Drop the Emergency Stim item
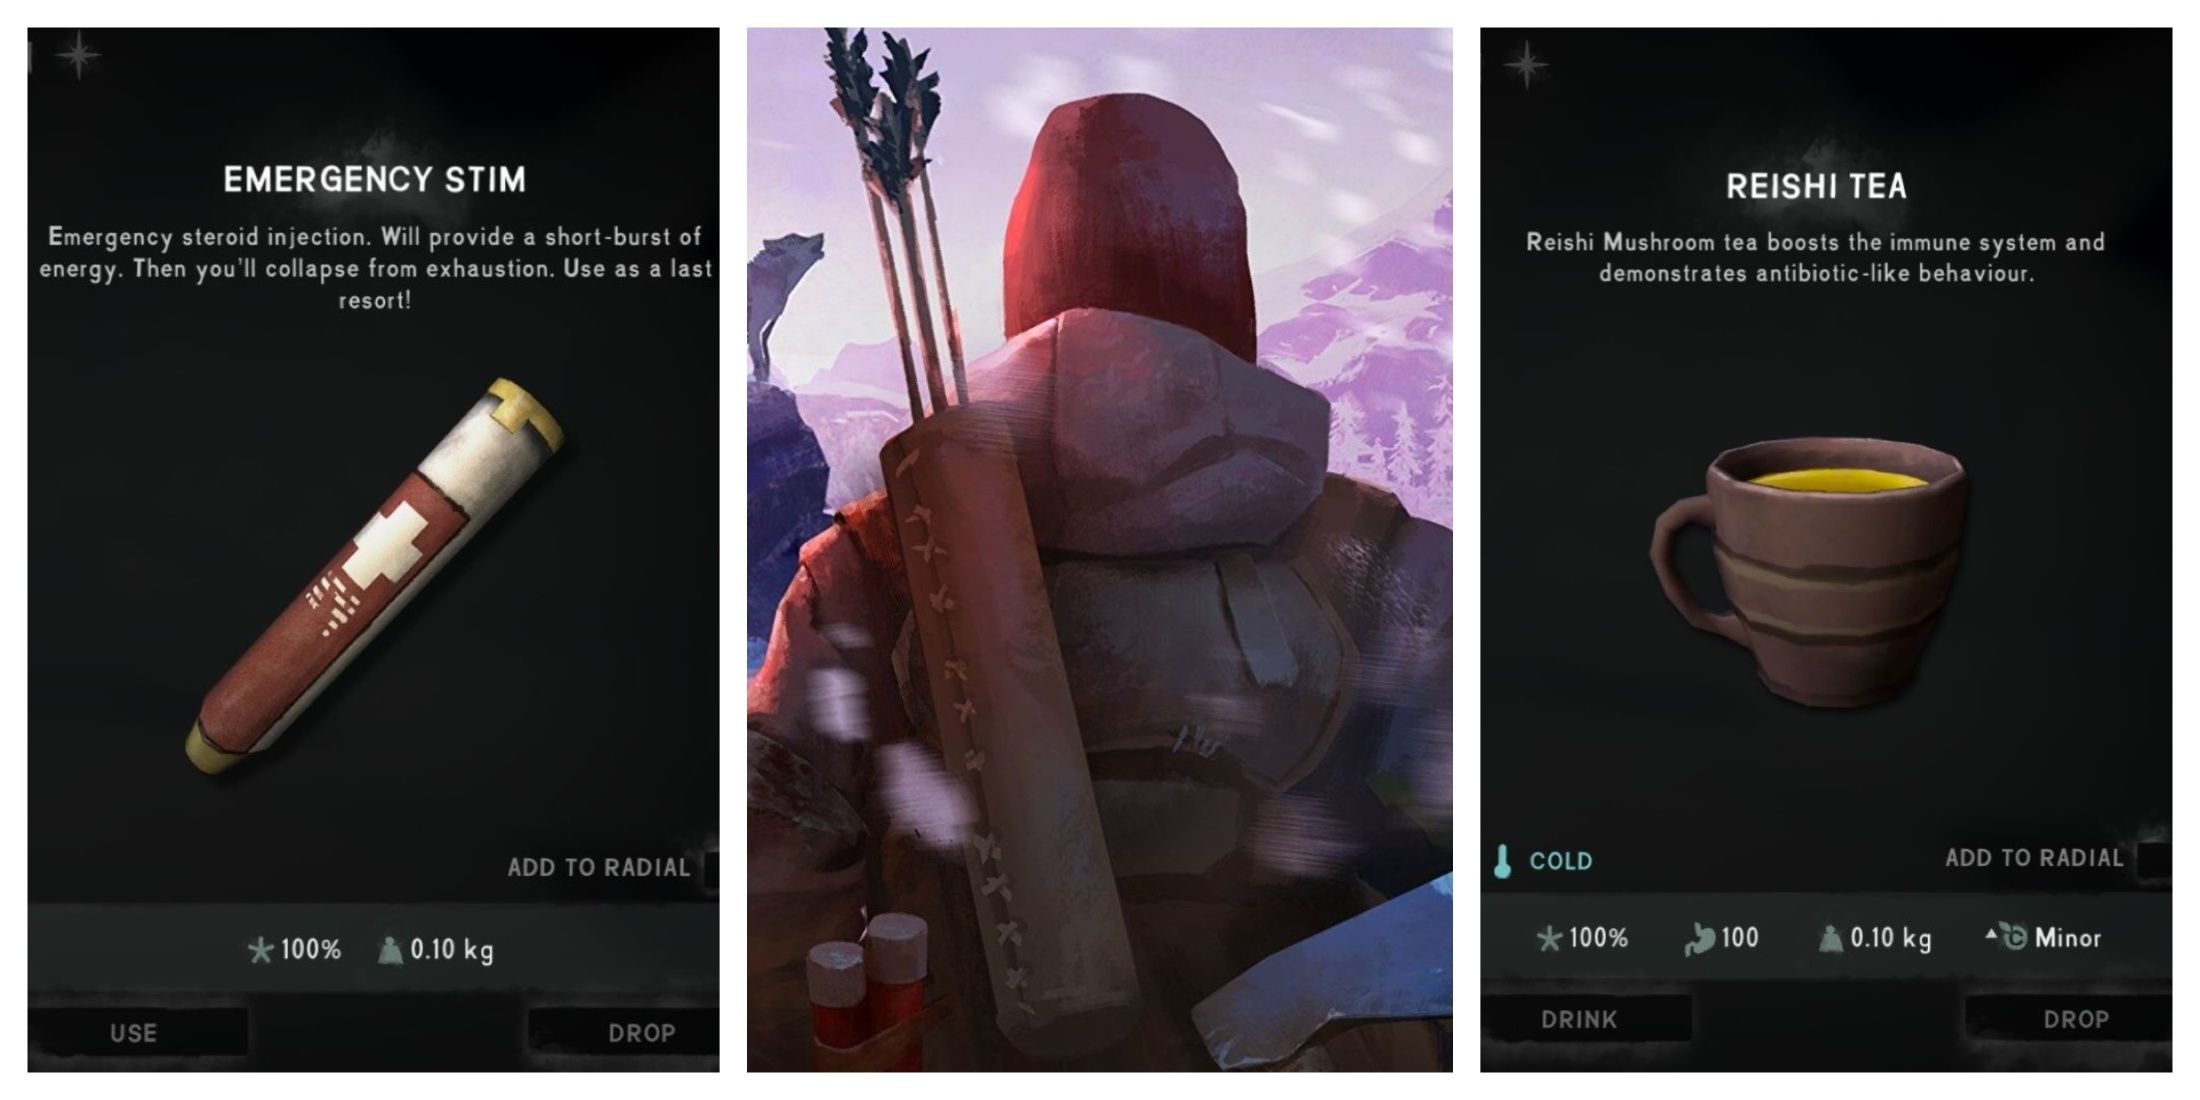 click(x=641, y=1033)
